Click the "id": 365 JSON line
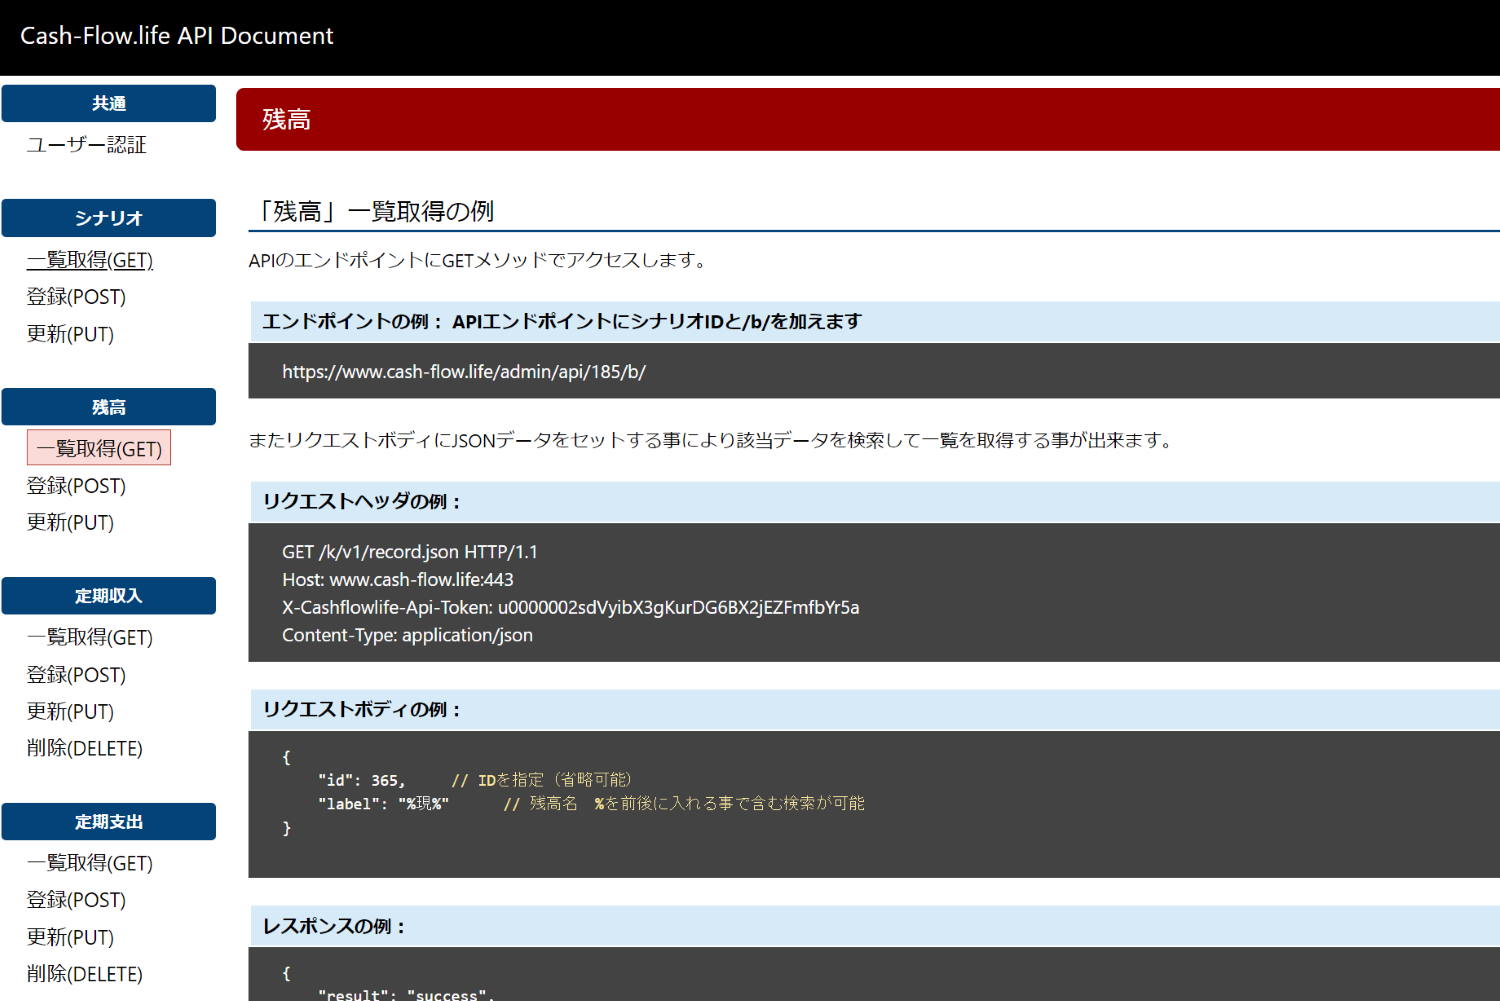Screen dimensions: 1500x1001 [x=475, y=780]
